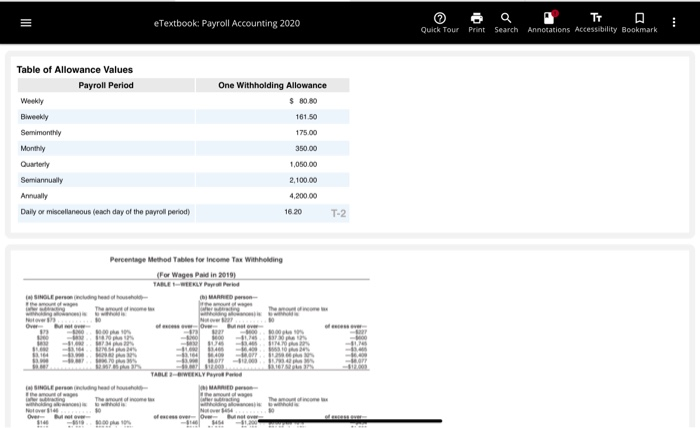This screenshot has height=428, width=700.
Task: Open the Annotations panel
Action: [549, 23]
